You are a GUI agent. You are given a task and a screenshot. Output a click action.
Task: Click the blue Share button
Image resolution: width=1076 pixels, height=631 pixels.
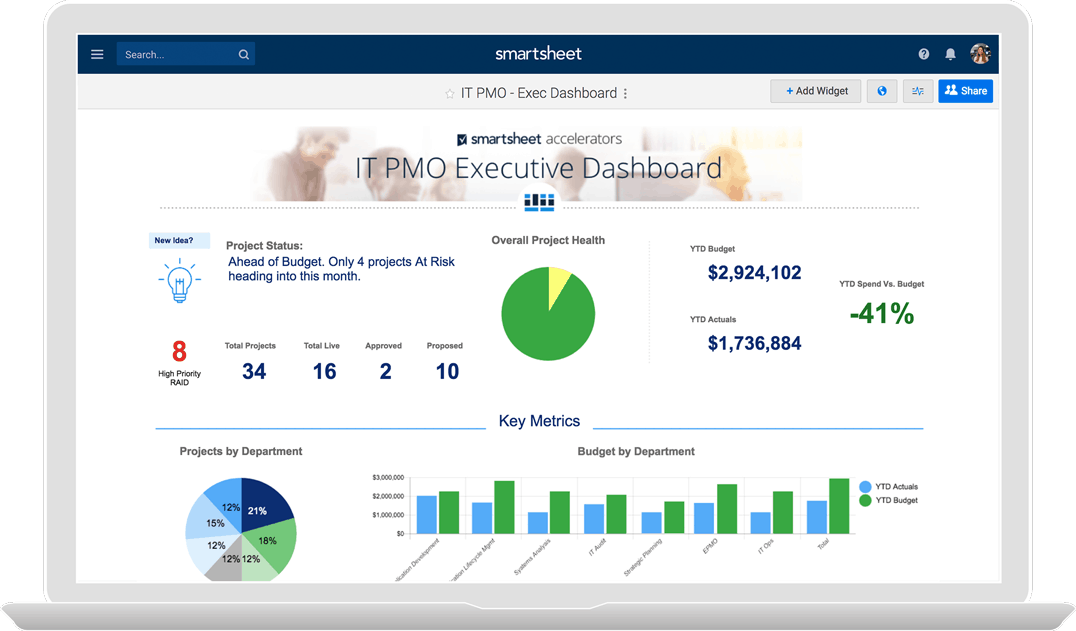coord(964,90)
